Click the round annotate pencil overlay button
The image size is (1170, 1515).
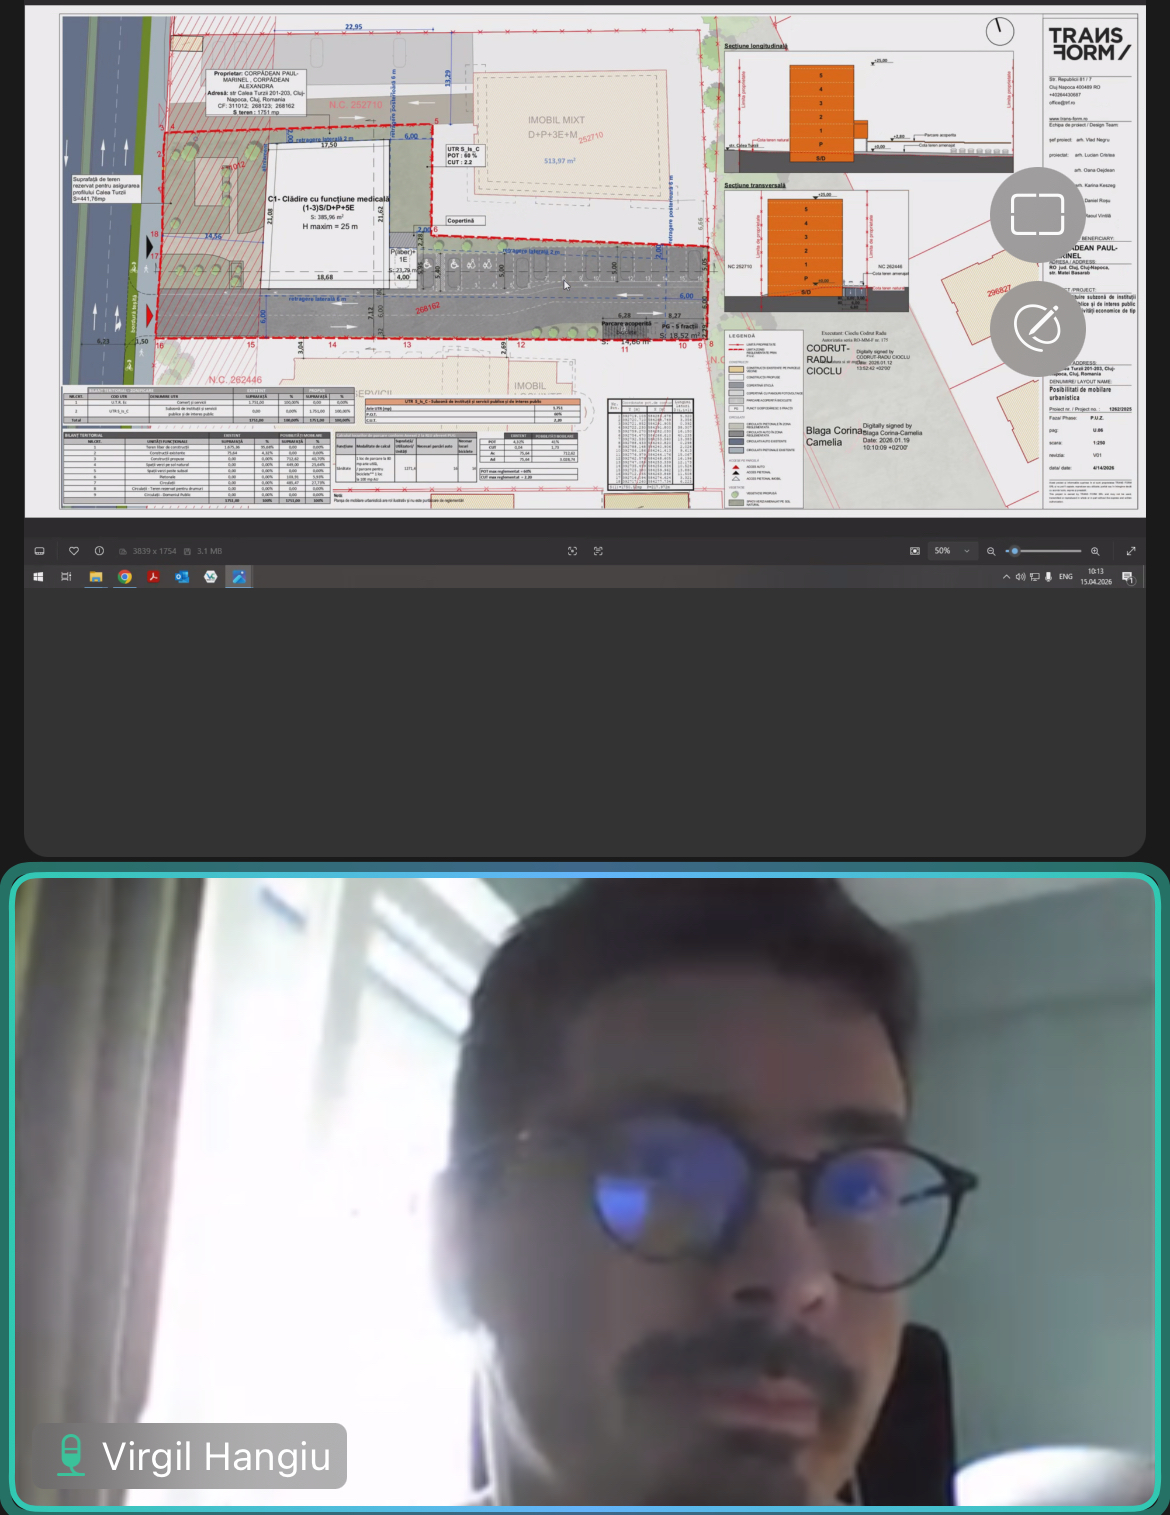(1037, 327)
